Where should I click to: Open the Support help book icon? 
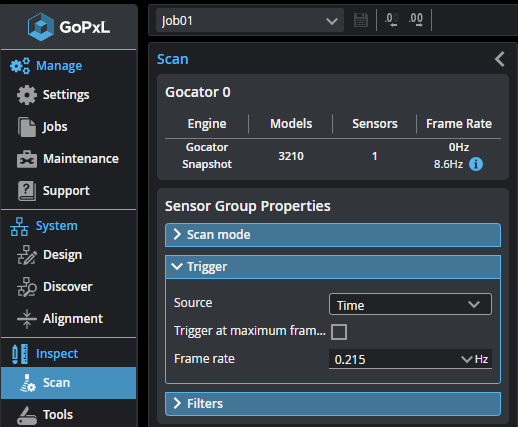[27, 191]
